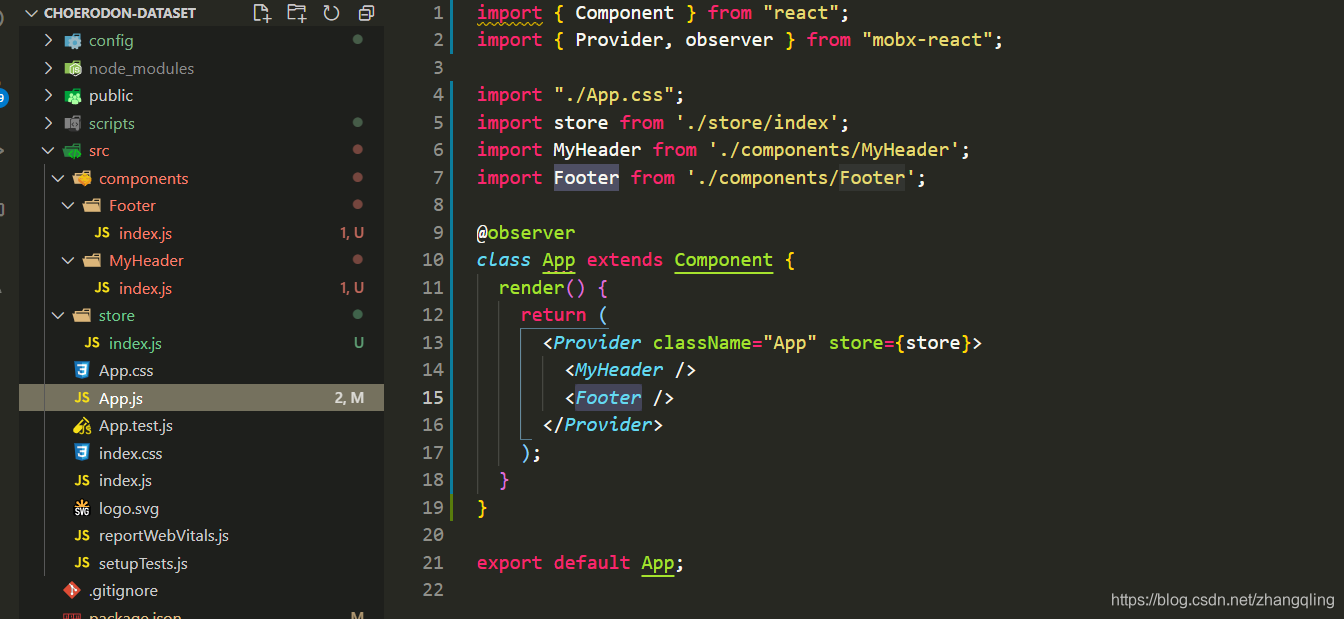The width and height of the screenshot is (1344, 619).
Task: Click the public folder icon
Action: pos(73,96)
